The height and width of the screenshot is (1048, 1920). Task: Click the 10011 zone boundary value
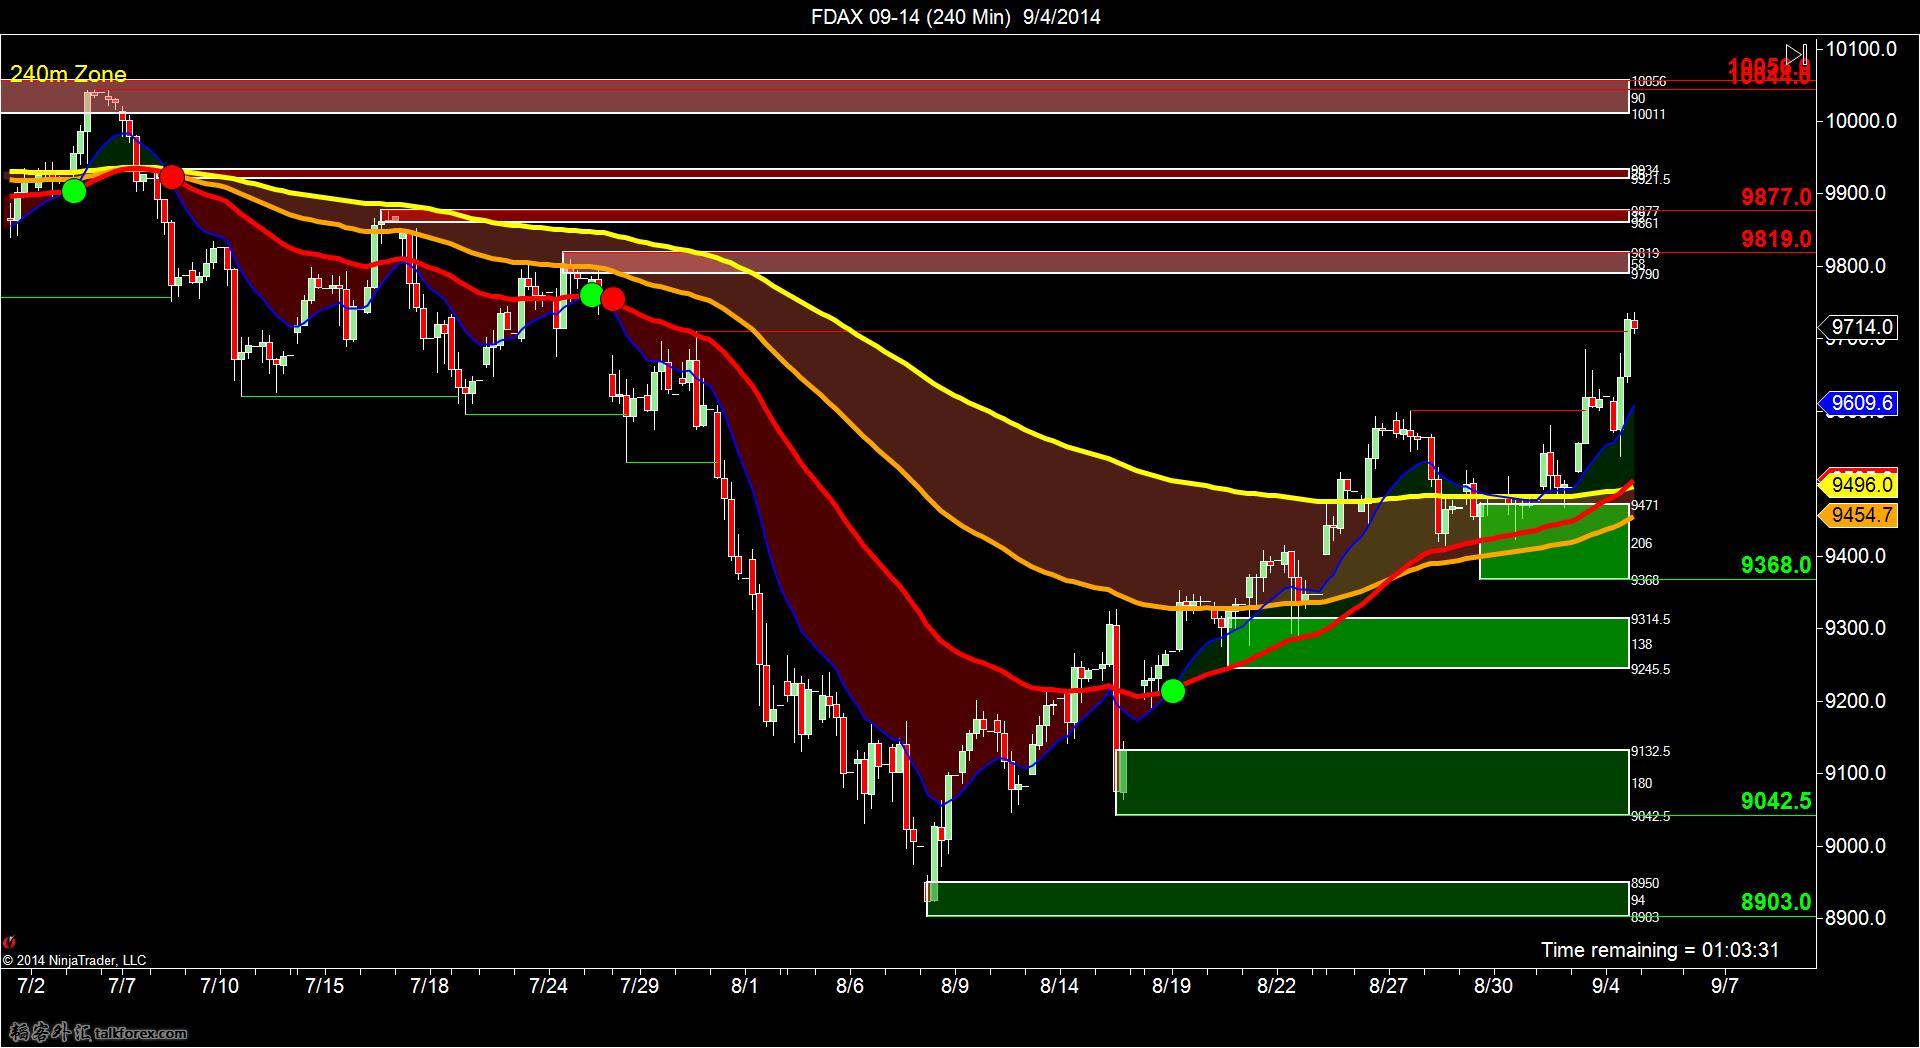pyautogui.click(x=1648, y=115)
